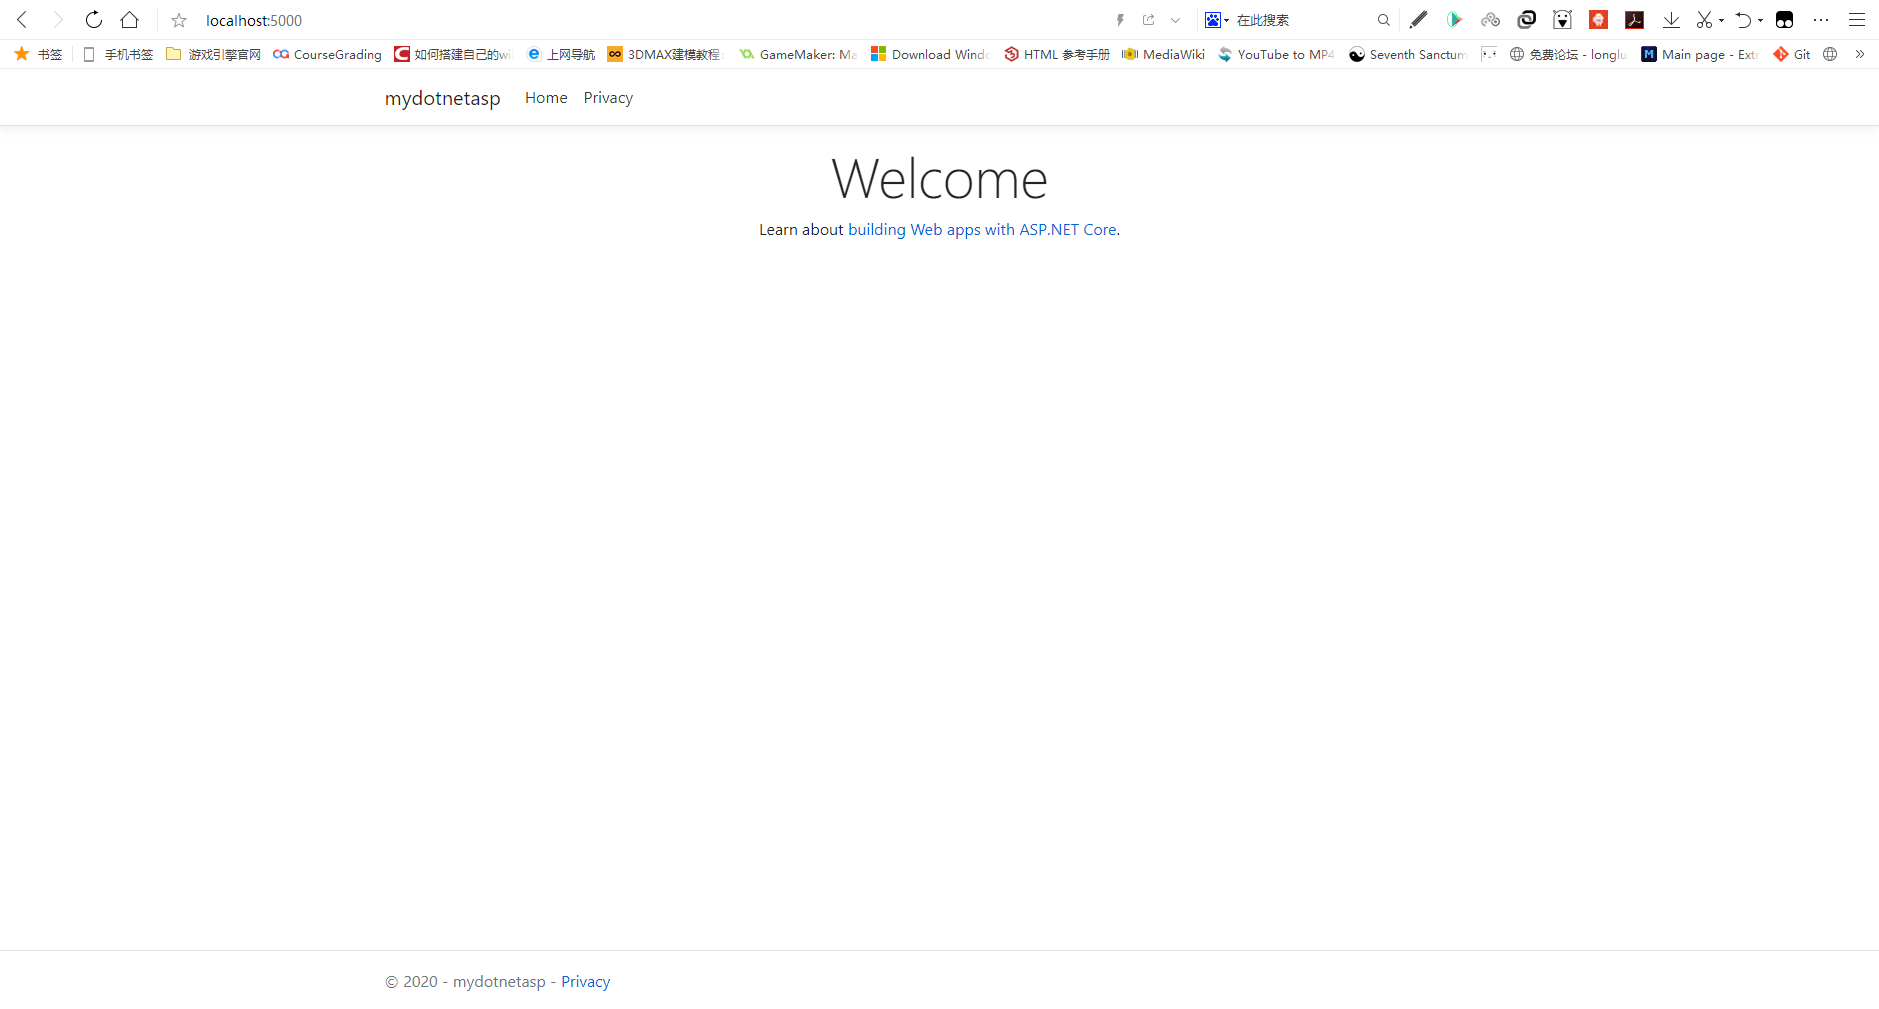Click the gray cloud extension icon
Image resolution: width=1879 pixels, height=1009 pixels.
point(1491,20)
